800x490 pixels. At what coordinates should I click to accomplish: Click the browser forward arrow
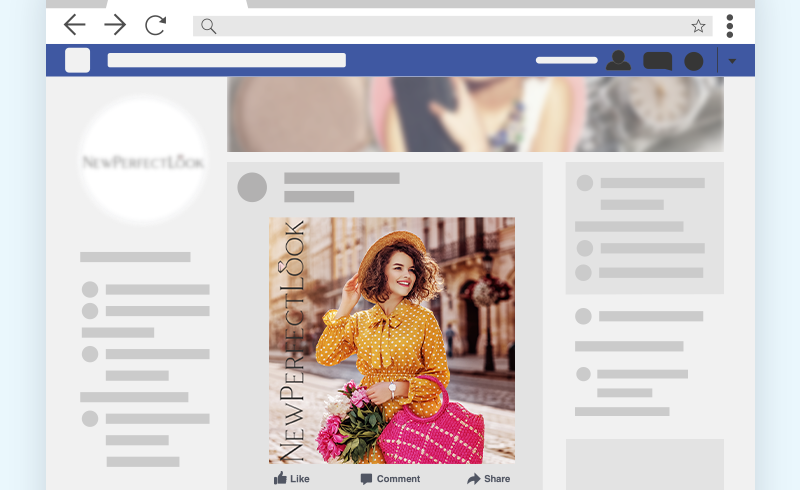(115, 25)
